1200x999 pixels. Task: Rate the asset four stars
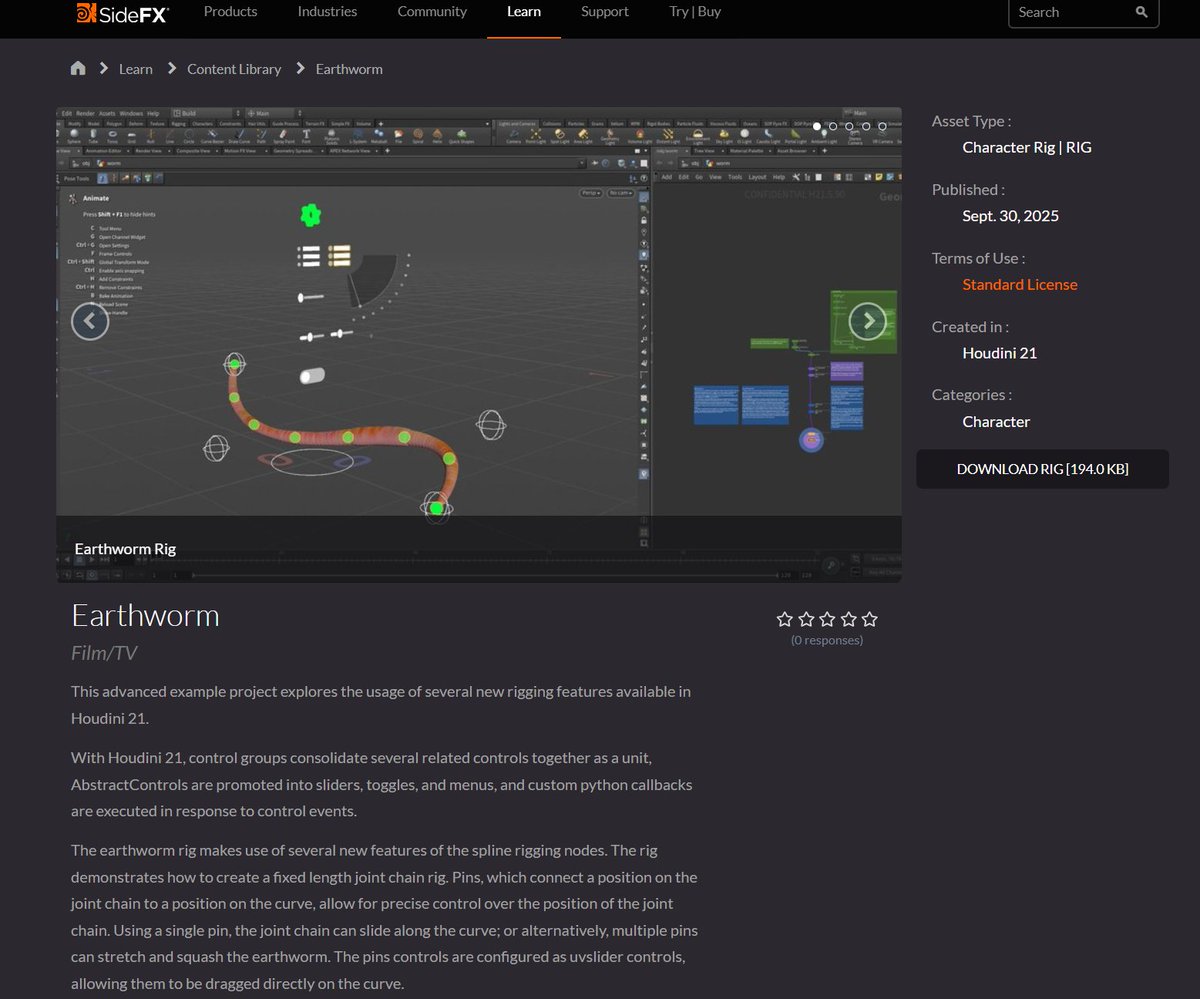tap(848, 619)
